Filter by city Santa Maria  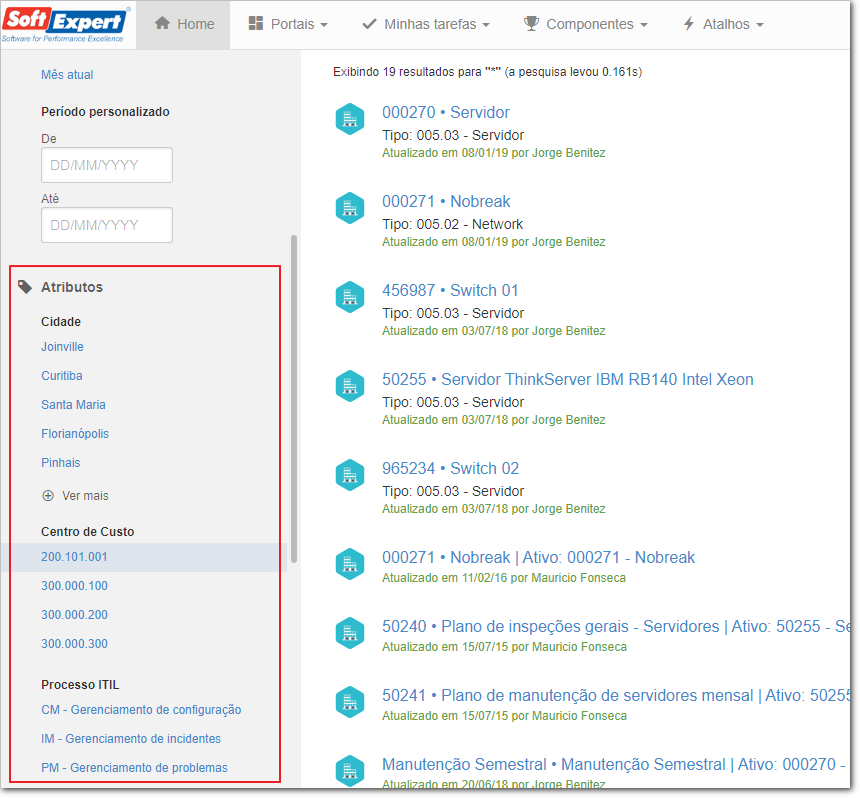point(73,405)
